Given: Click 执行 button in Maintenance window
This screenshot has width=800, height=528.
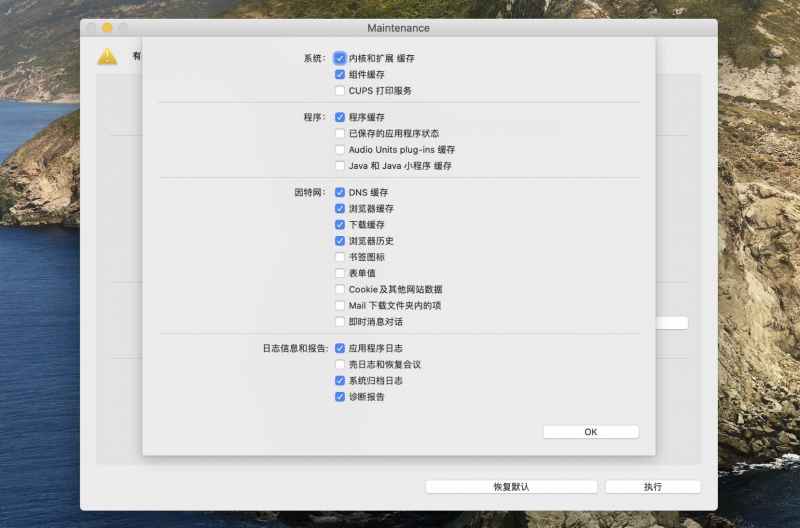Looking at the screenshot, I should tap(653, 487).
